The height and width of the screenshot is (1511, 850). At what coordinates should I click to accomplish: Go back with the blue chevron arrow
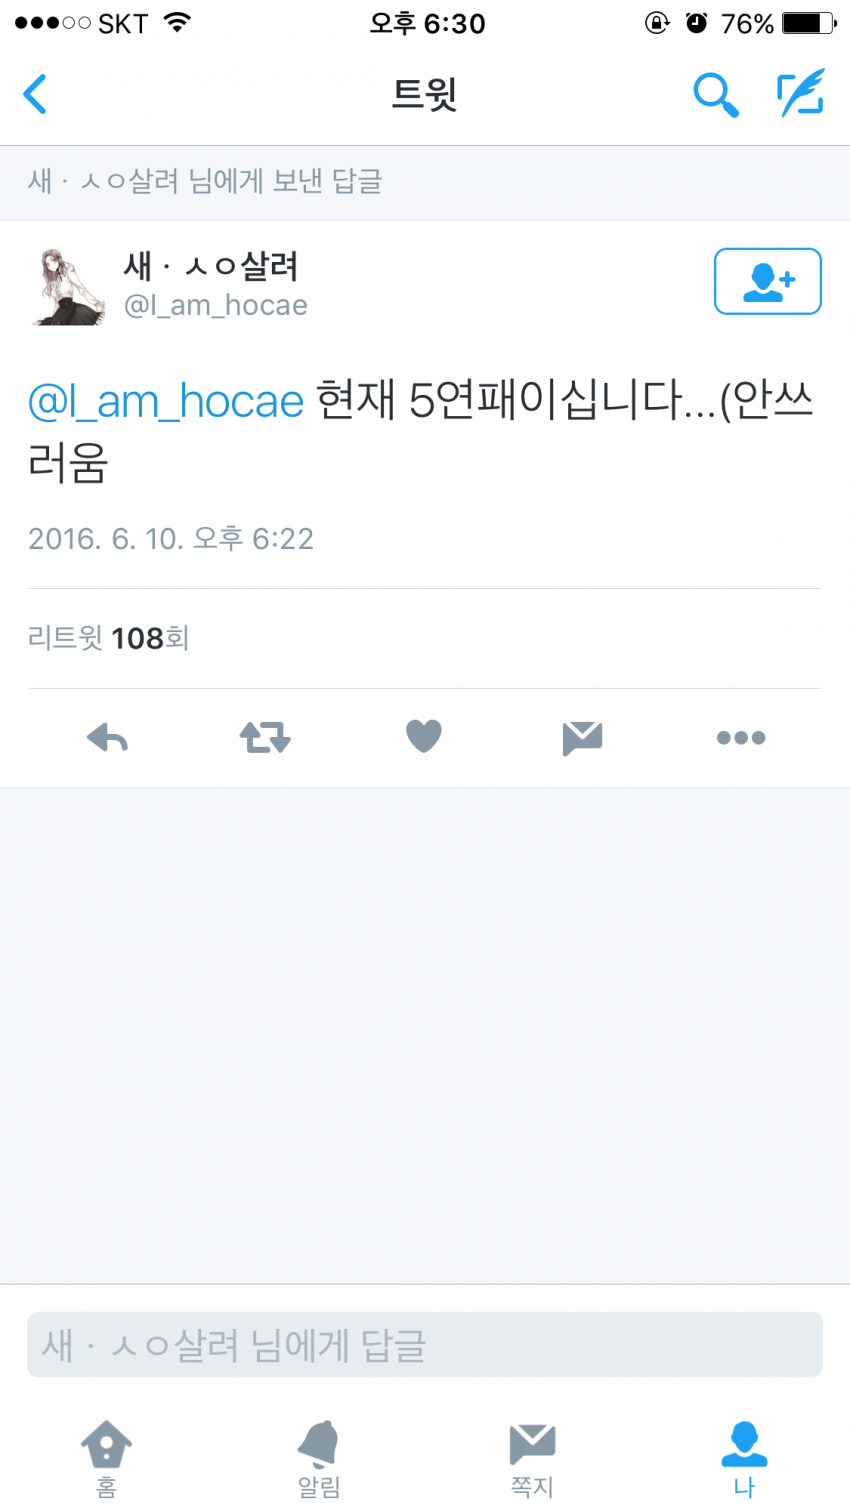[x=35, y=95]
